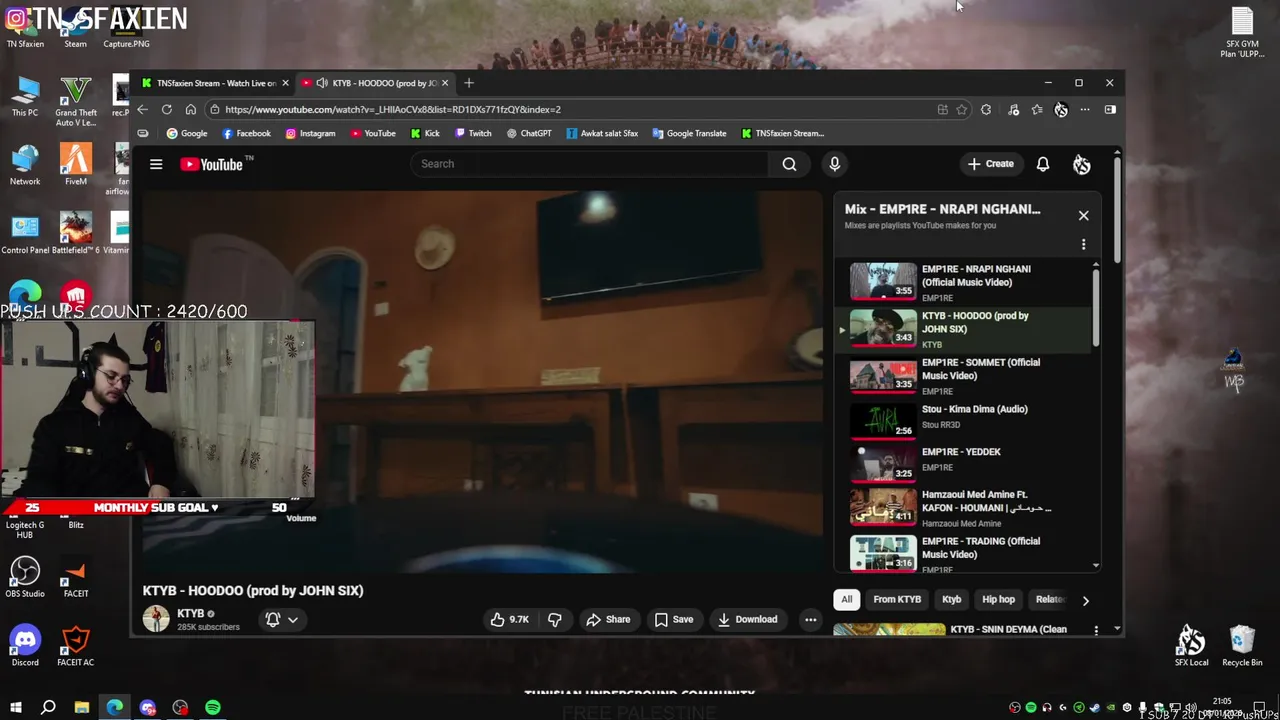1280x720 pixels.
Task: Expand KTYB notification preference dropdown arrow
Action: 293,620
